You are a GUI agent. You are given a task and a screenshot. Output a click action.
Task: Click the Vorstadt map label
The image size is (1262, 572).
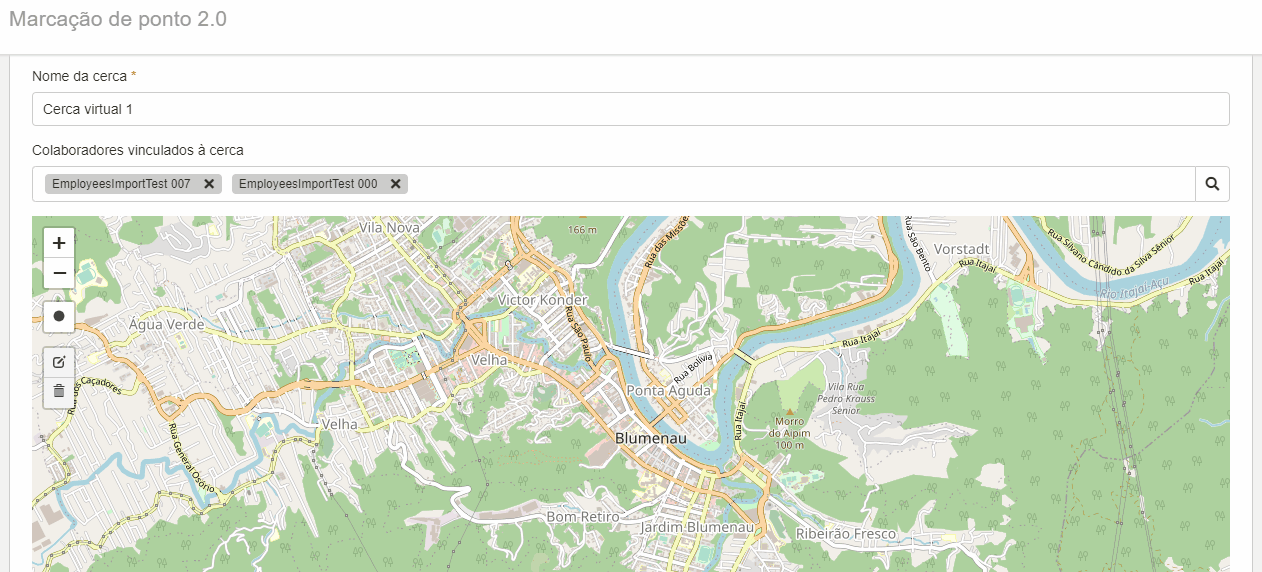(x=961, y=248)
